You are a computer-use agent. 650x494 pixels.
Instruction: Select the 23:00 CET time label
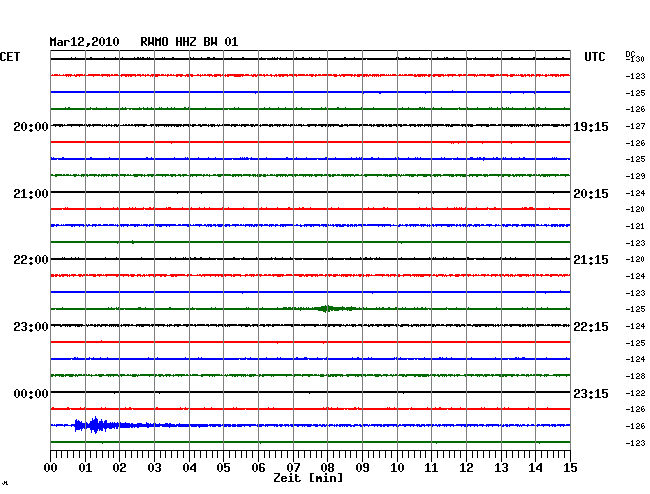point(31,327)
